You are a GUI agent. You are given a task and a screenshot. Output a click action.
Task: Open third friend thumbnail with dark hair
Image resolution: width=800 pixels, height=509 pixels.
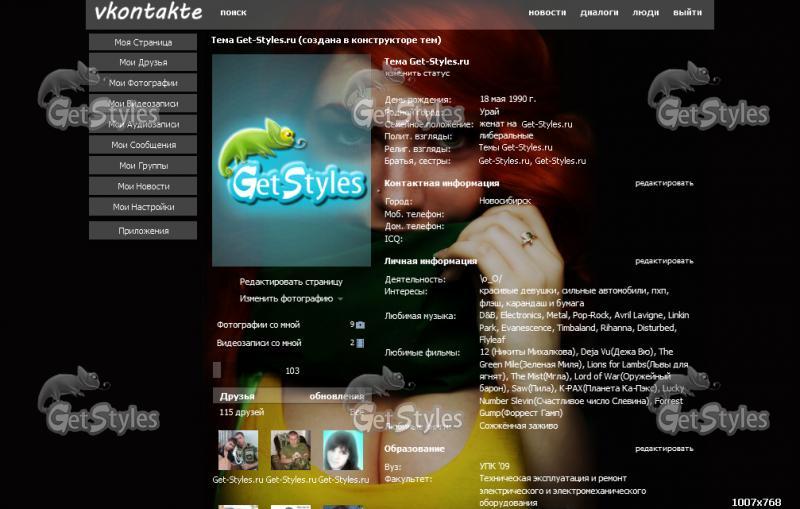(343, 450)
